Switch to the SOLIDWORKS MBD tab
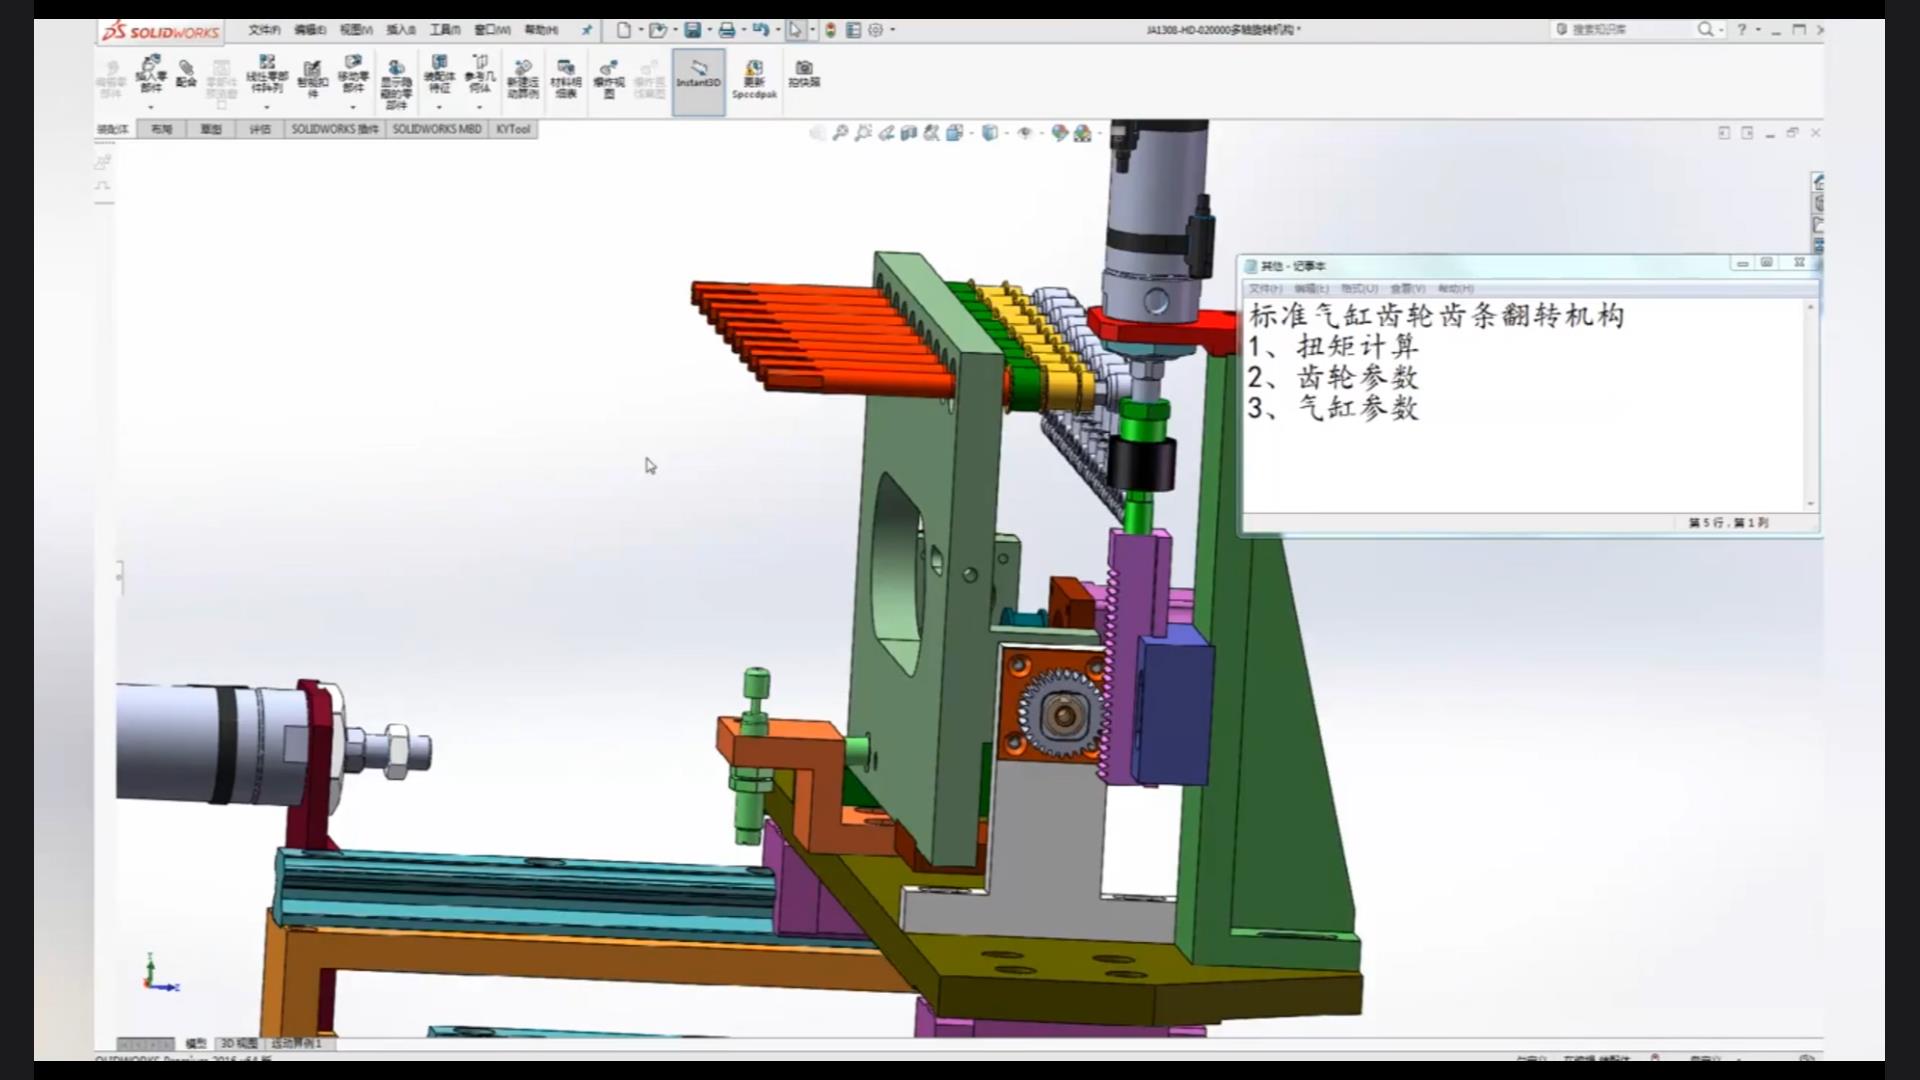Screen dimensions: 1920x1080 coord(437,129)
